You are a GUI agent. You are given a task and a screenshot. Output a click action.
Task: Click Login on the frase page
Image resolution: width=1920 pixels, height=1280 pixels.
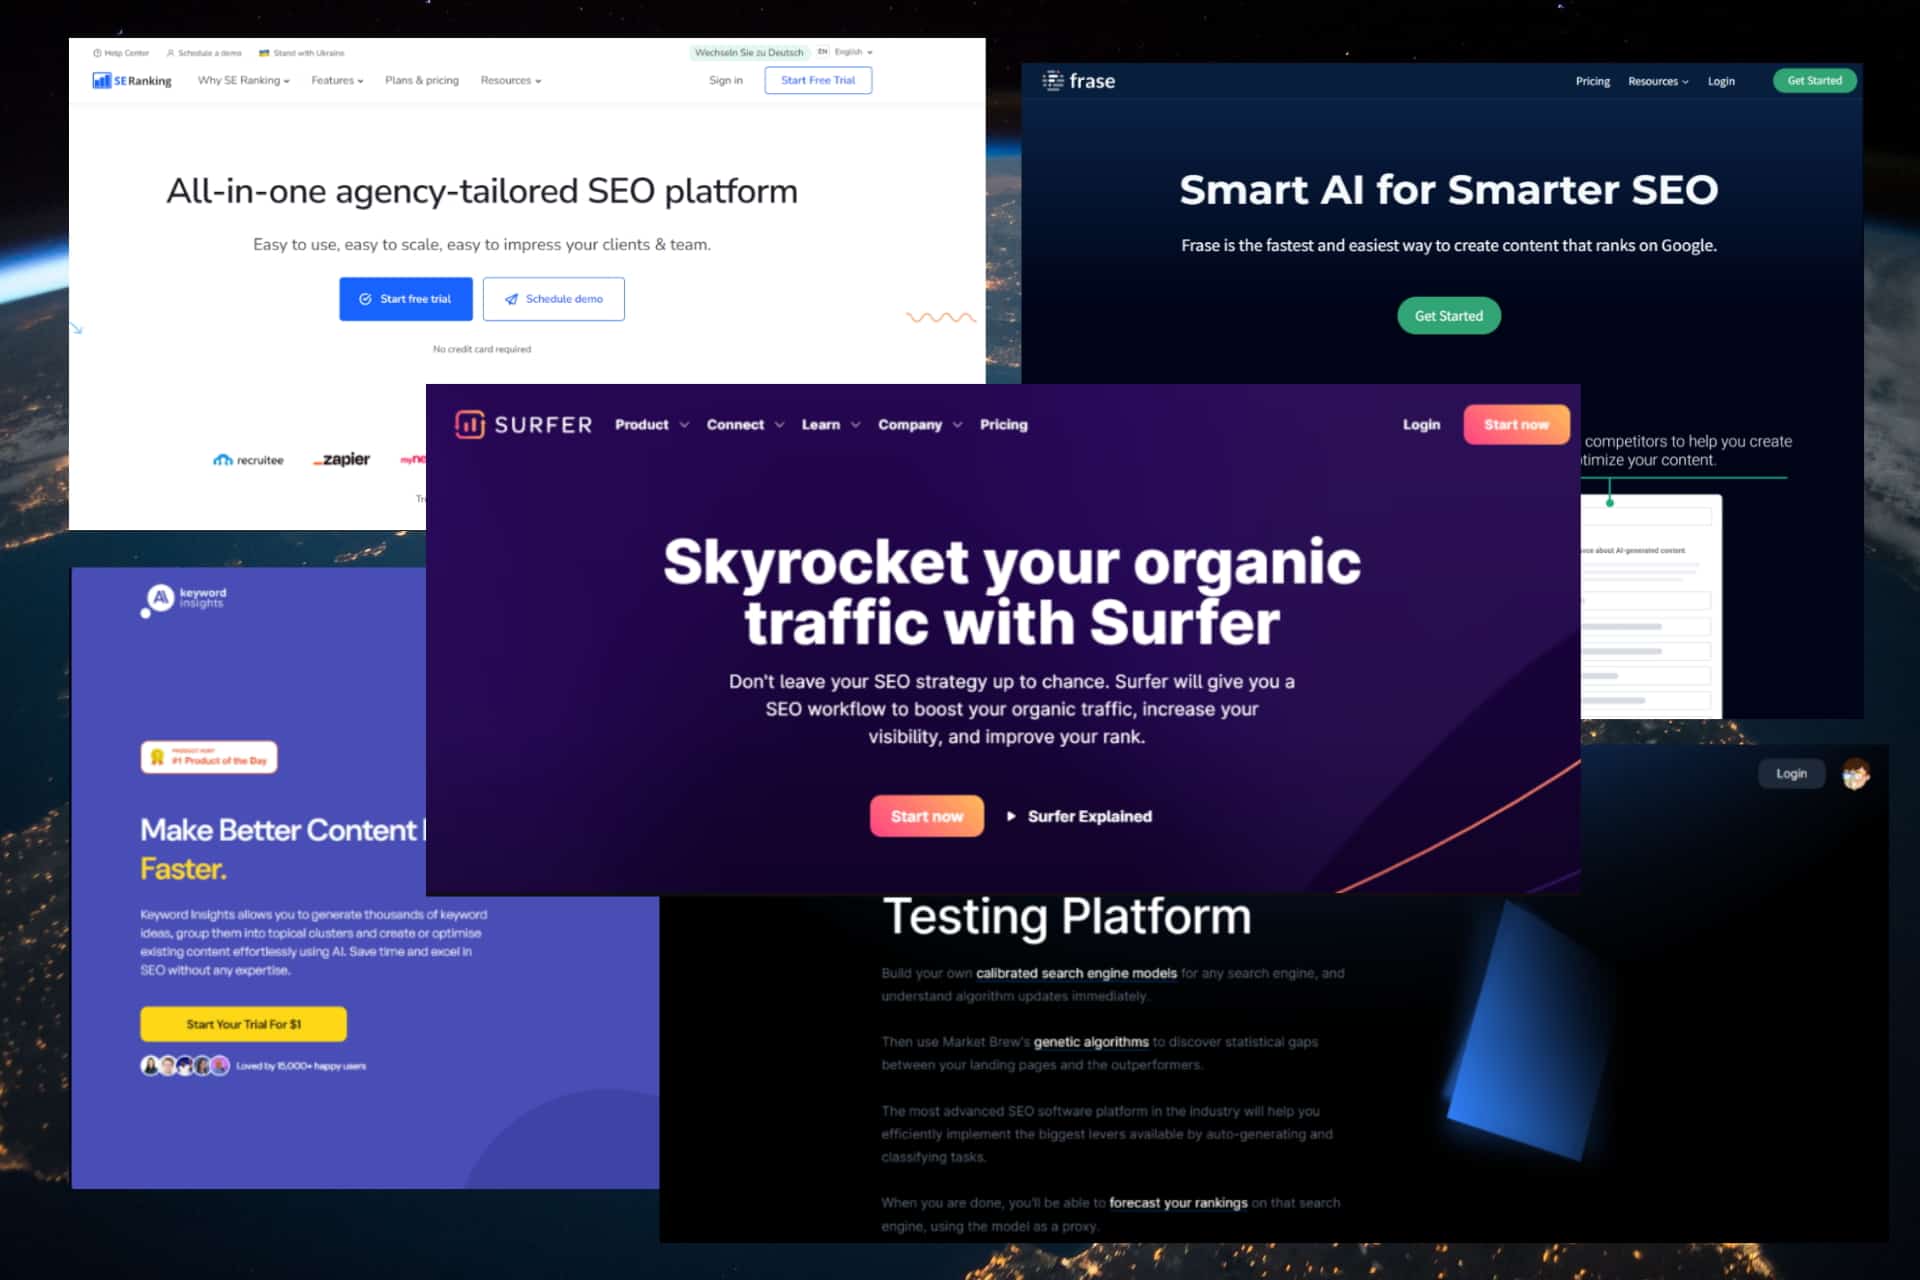[1721, 81]
